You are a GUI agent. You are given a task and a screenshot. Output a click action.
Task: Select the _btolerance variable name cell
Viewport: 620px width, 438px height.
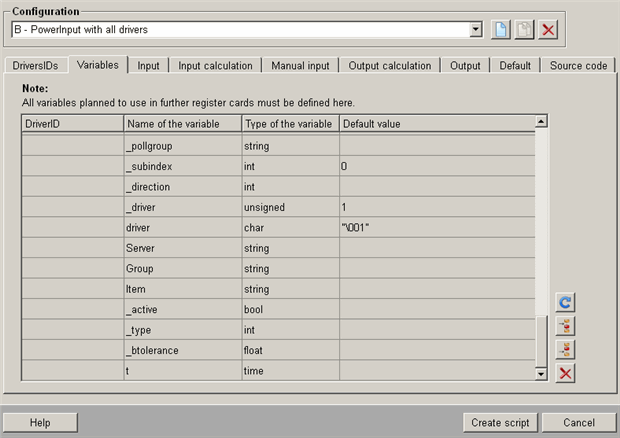coord(182,352)
